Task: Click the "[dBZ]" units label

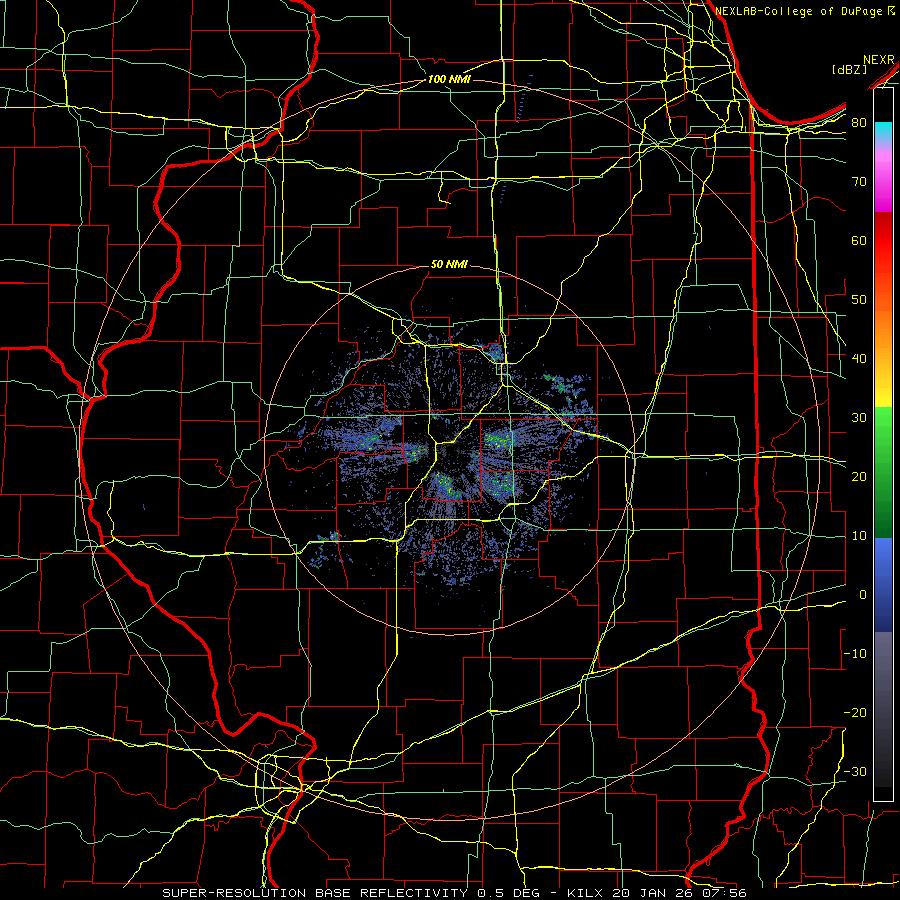Action: [849, 69]
